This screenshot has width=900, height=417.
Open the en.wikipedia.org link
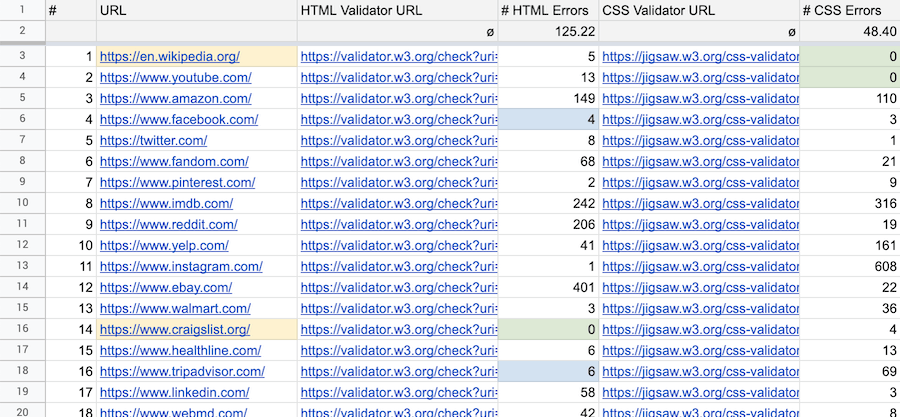(170, 57)
